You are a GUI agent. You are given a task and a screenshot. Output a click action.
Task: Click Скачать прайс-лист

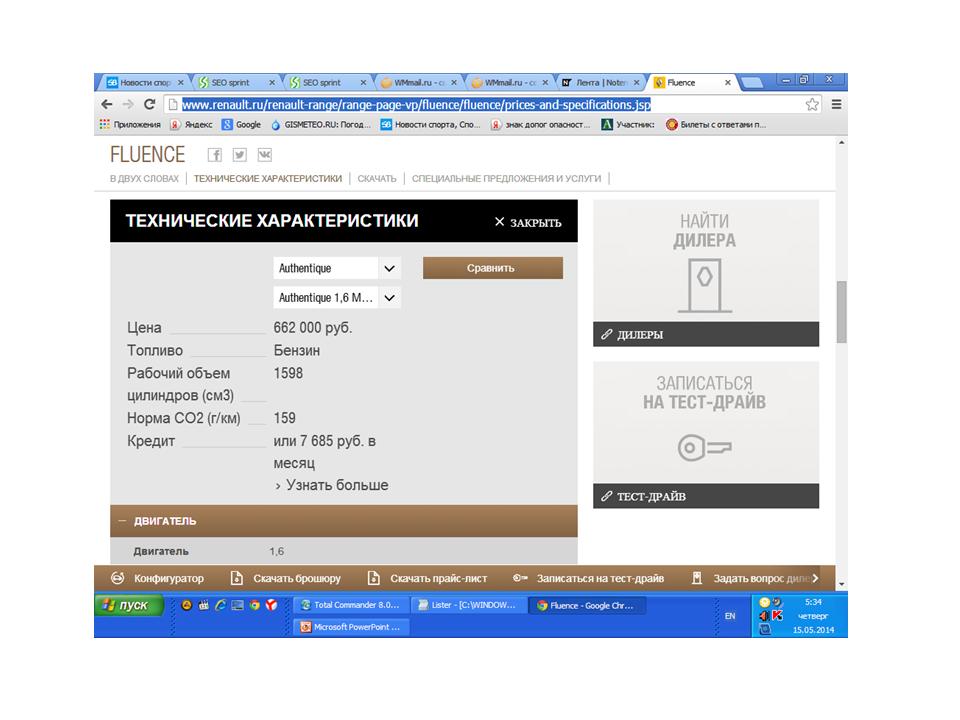[427, 578]
